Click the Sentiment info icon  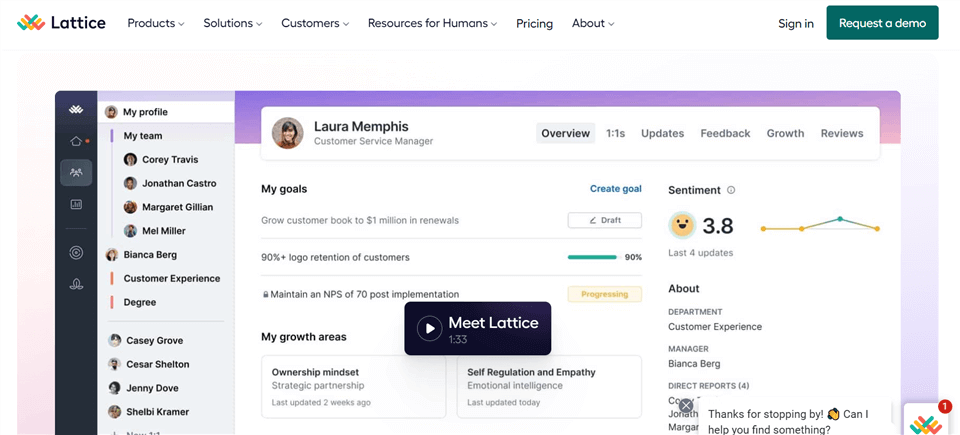click(x=731, y=190)
